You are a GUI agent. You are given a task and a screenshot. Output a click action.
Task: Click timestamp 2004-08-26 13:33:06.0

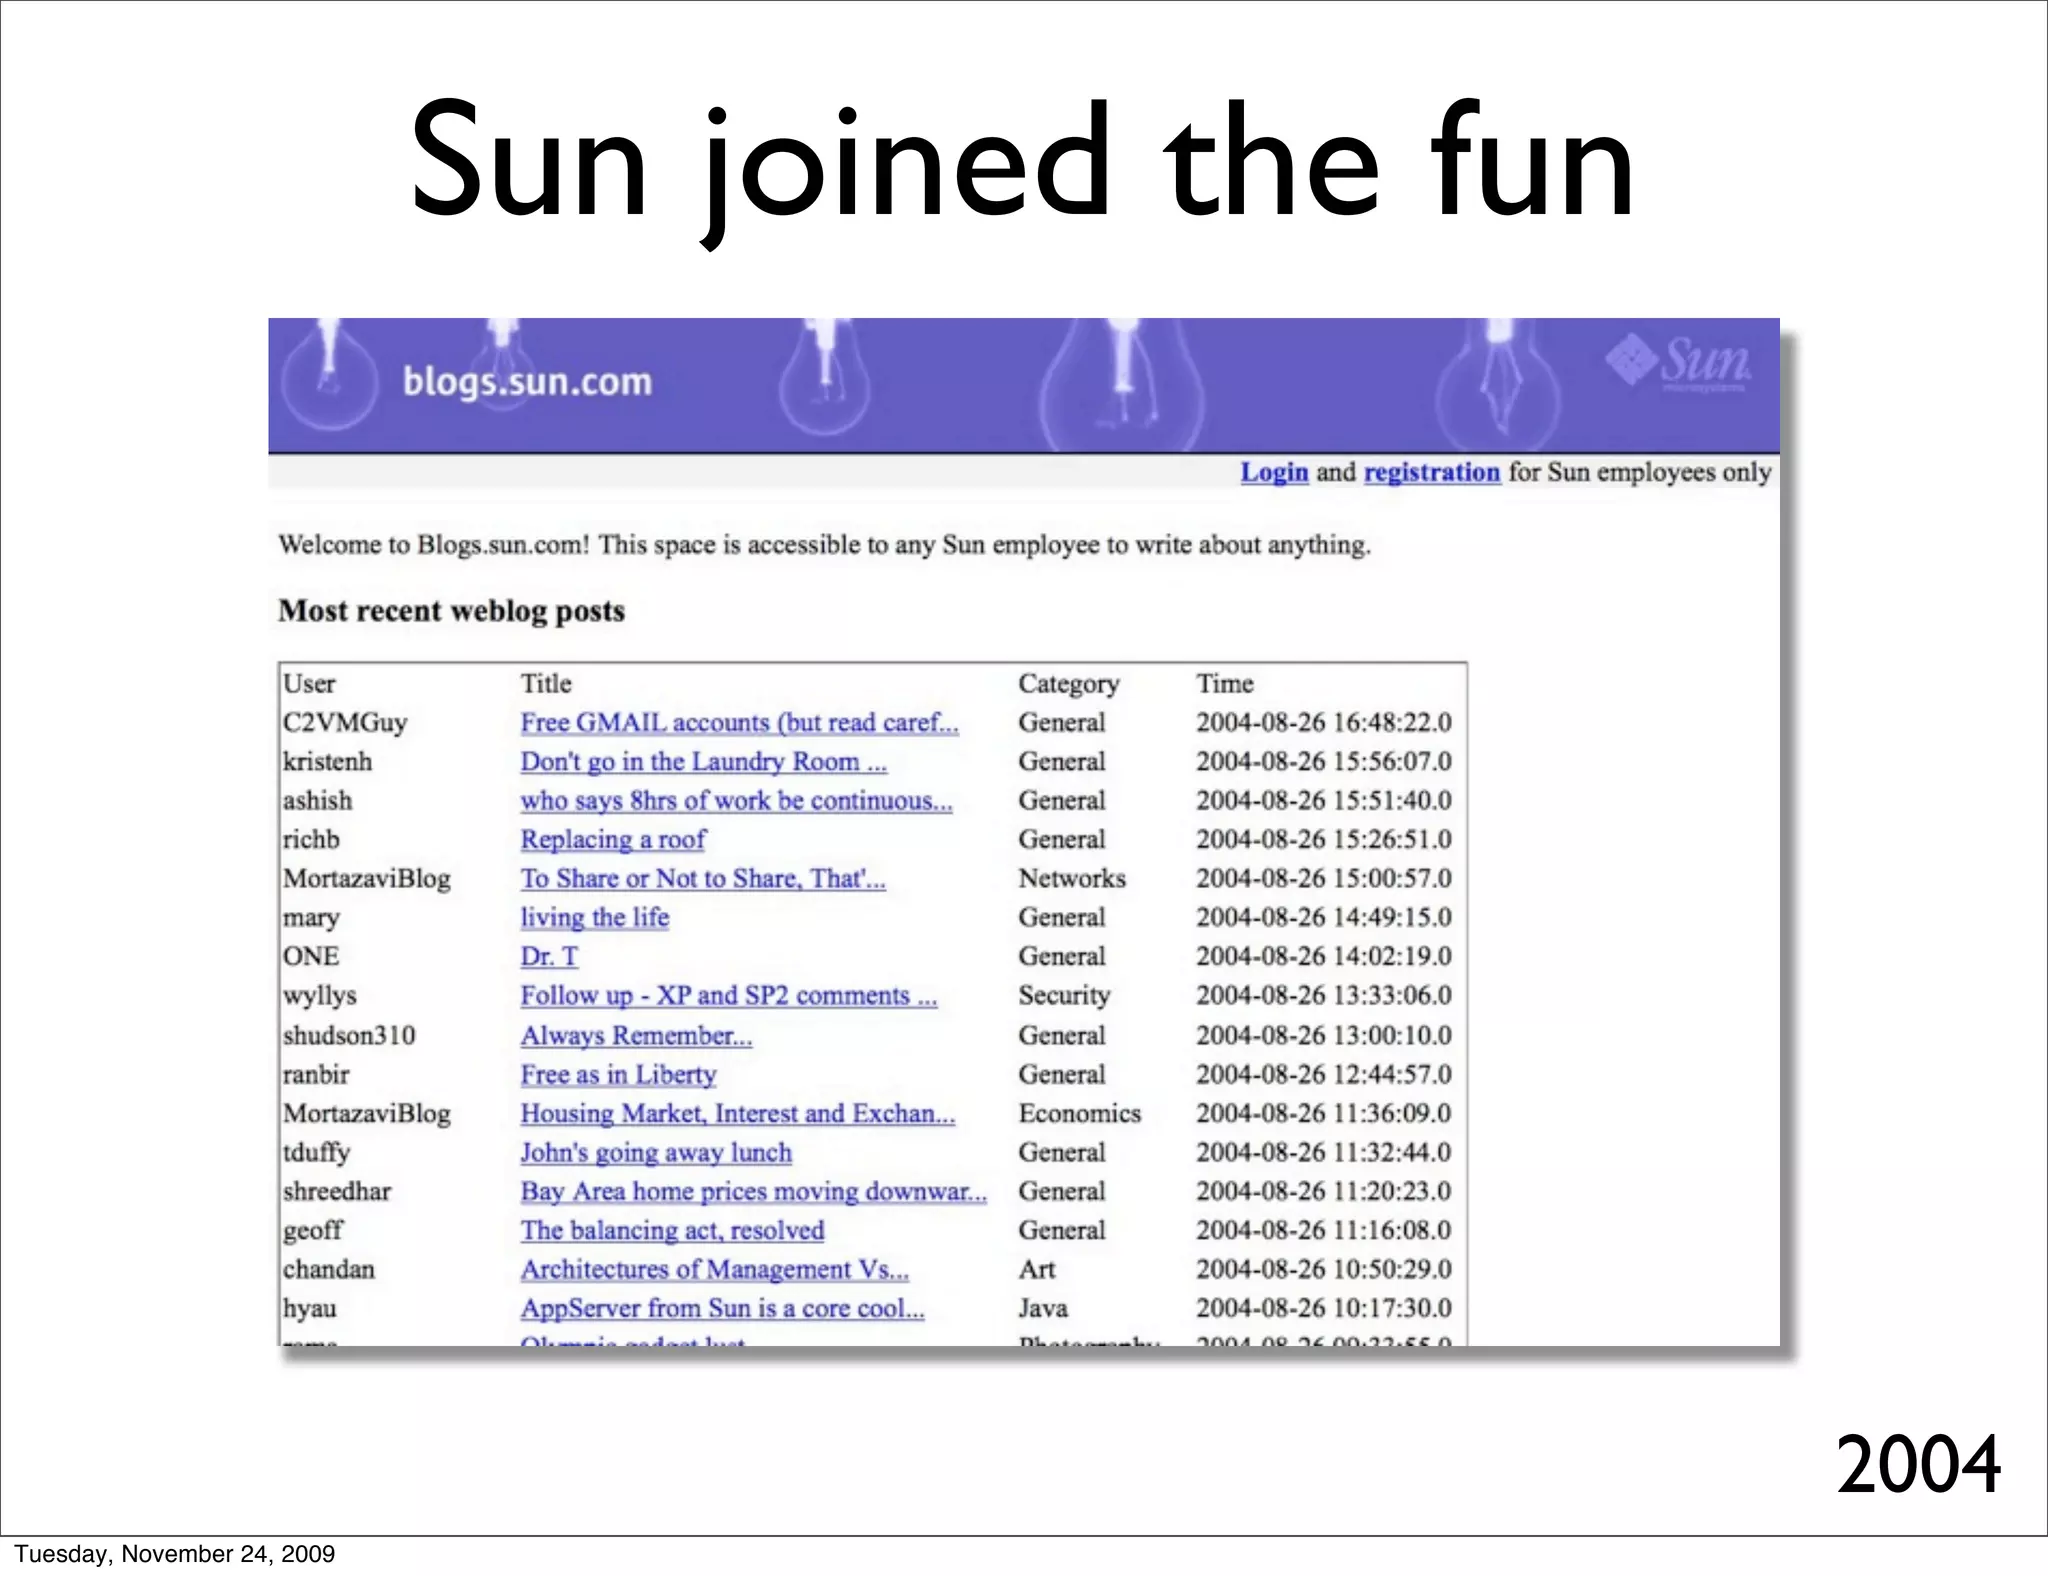pyautogui.click(x=1324, y=996)
